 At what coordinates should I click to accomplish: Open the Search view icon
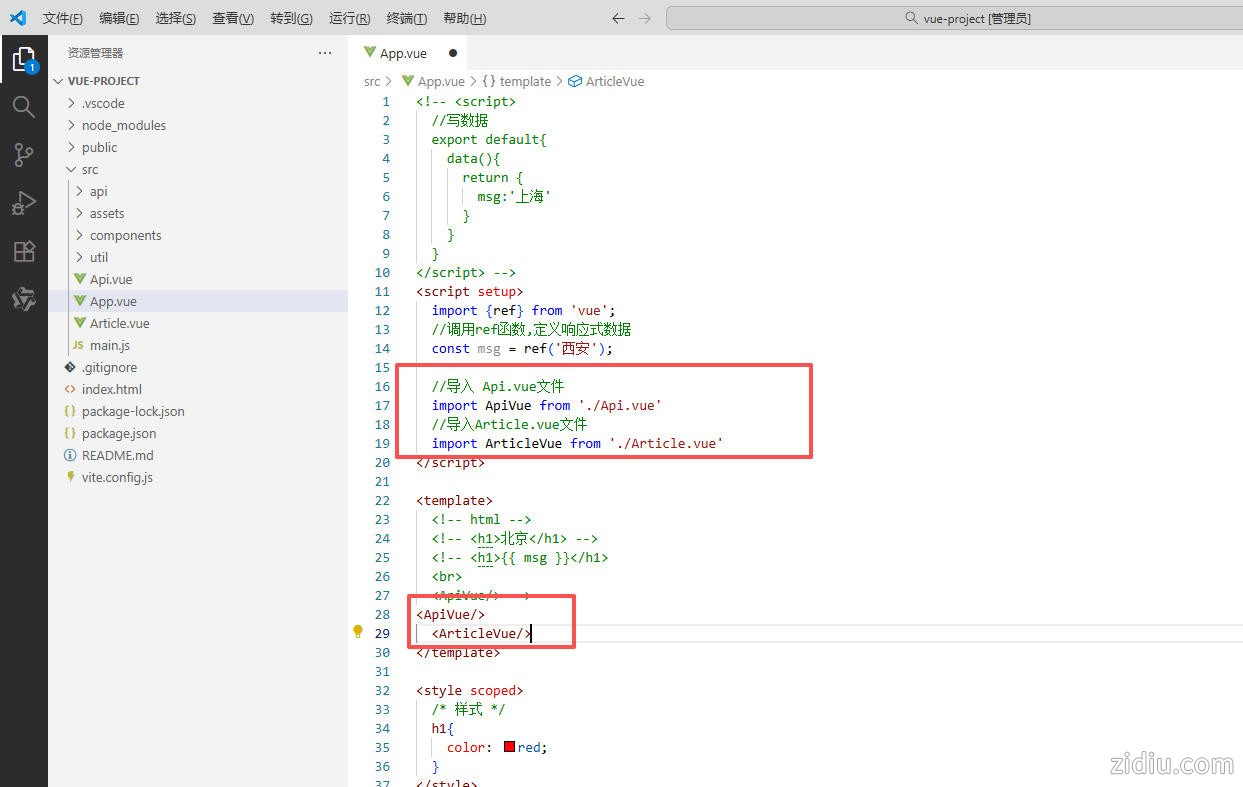tap(23, 107)
